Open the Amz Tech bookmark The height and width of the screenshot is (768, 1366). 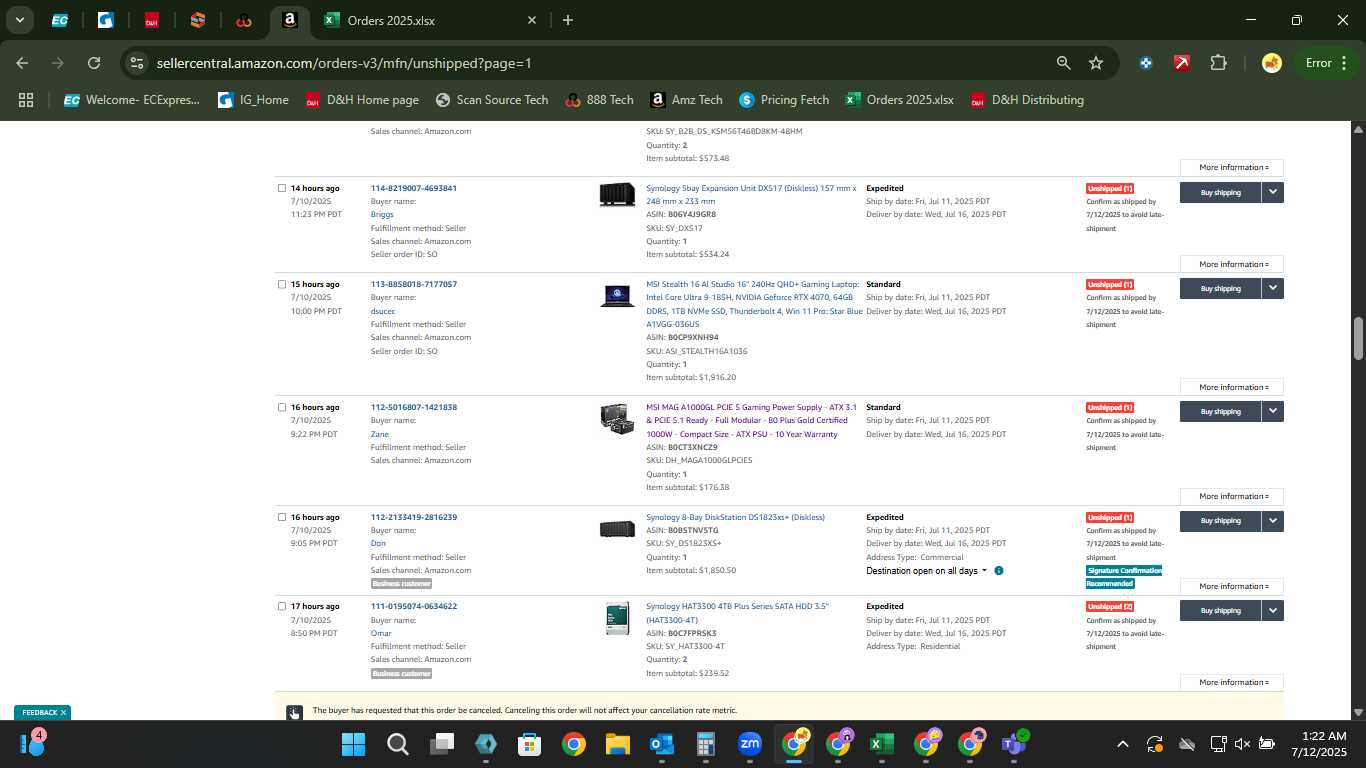(686, 100)
